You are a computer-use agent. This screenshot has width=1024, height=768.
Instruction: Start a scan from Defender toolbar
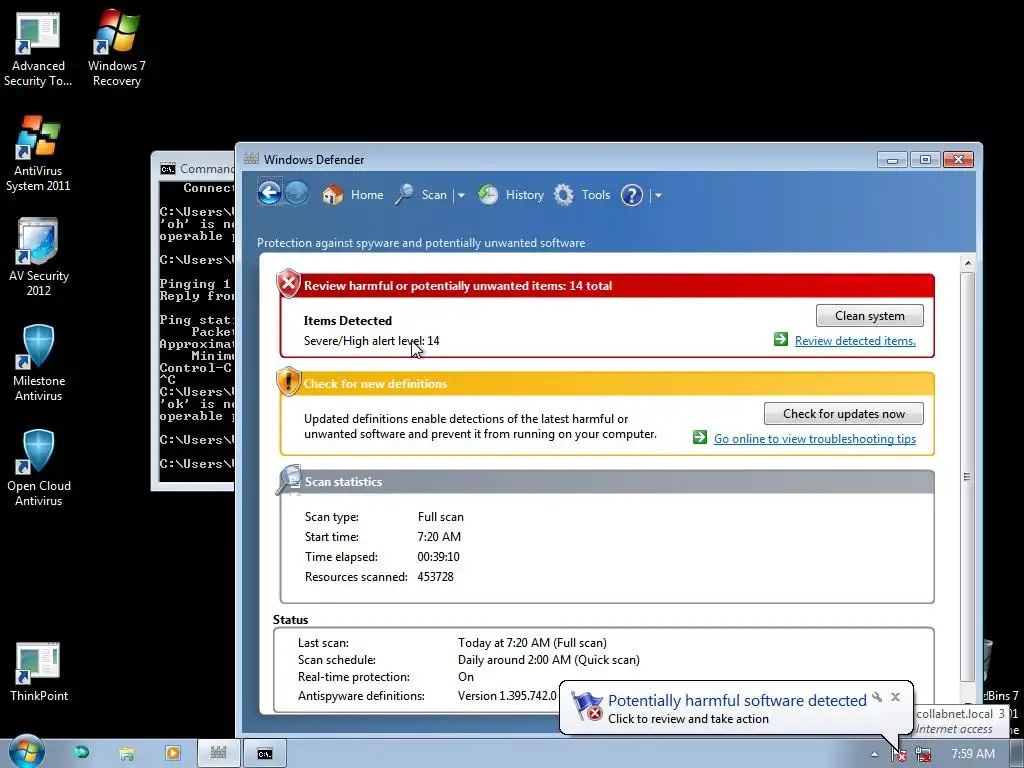421,195
